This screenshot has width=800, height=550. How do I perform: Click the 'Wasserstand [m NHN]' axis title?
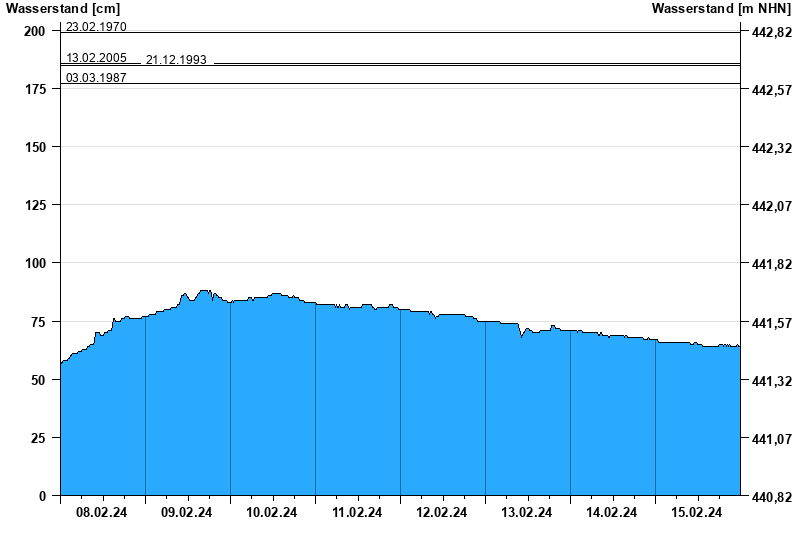pyautogui.click(x=720, y=9)
